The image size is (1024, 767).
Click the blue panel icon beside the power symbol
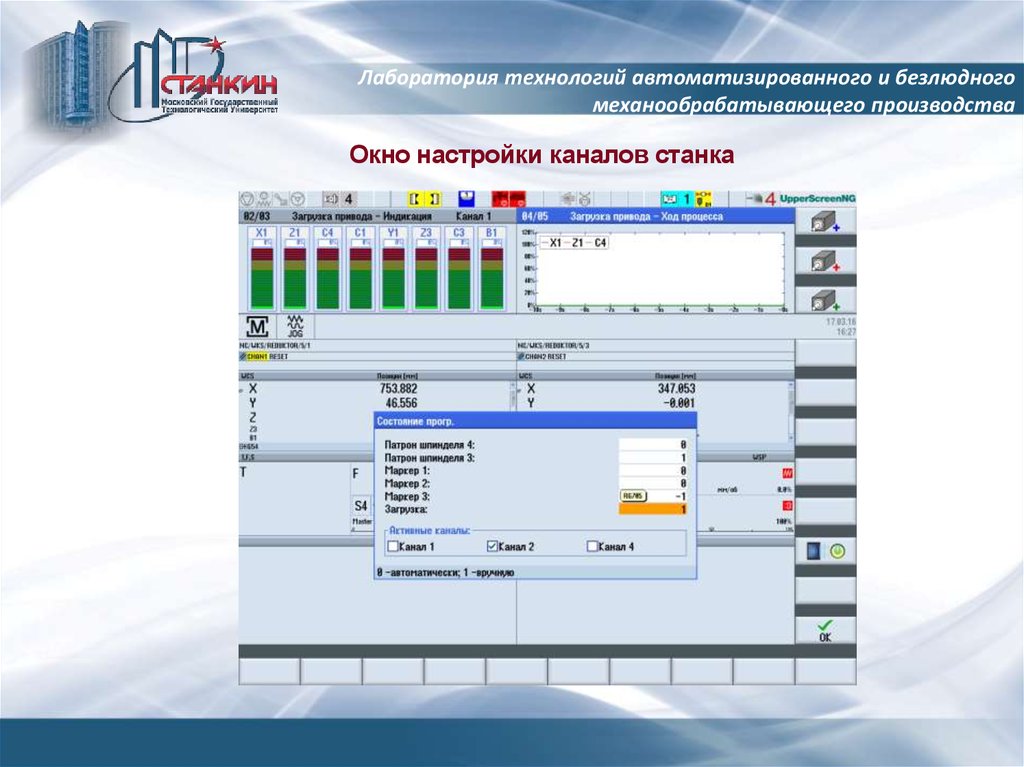click(813, 551)
